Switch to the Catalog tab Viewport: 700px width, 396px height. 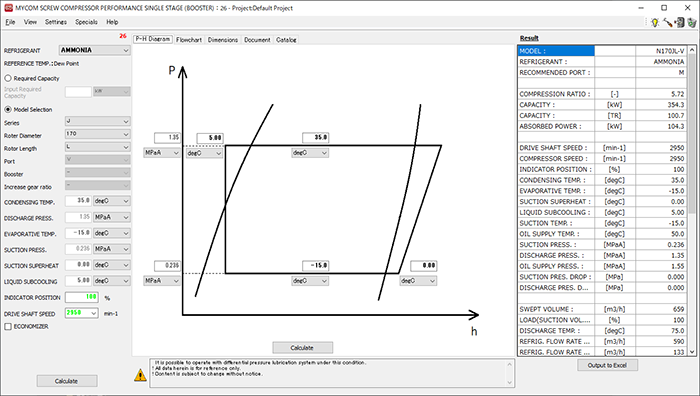[286, 40]
